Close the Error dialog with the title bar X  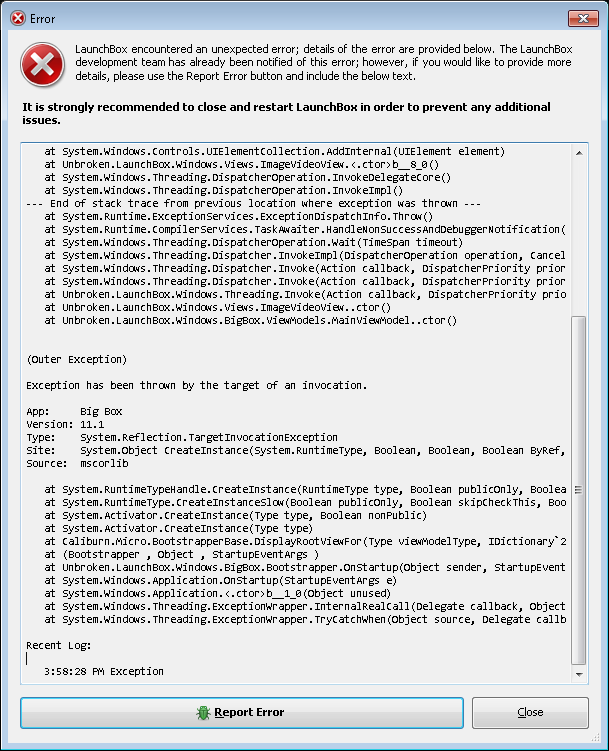point(583,19)
